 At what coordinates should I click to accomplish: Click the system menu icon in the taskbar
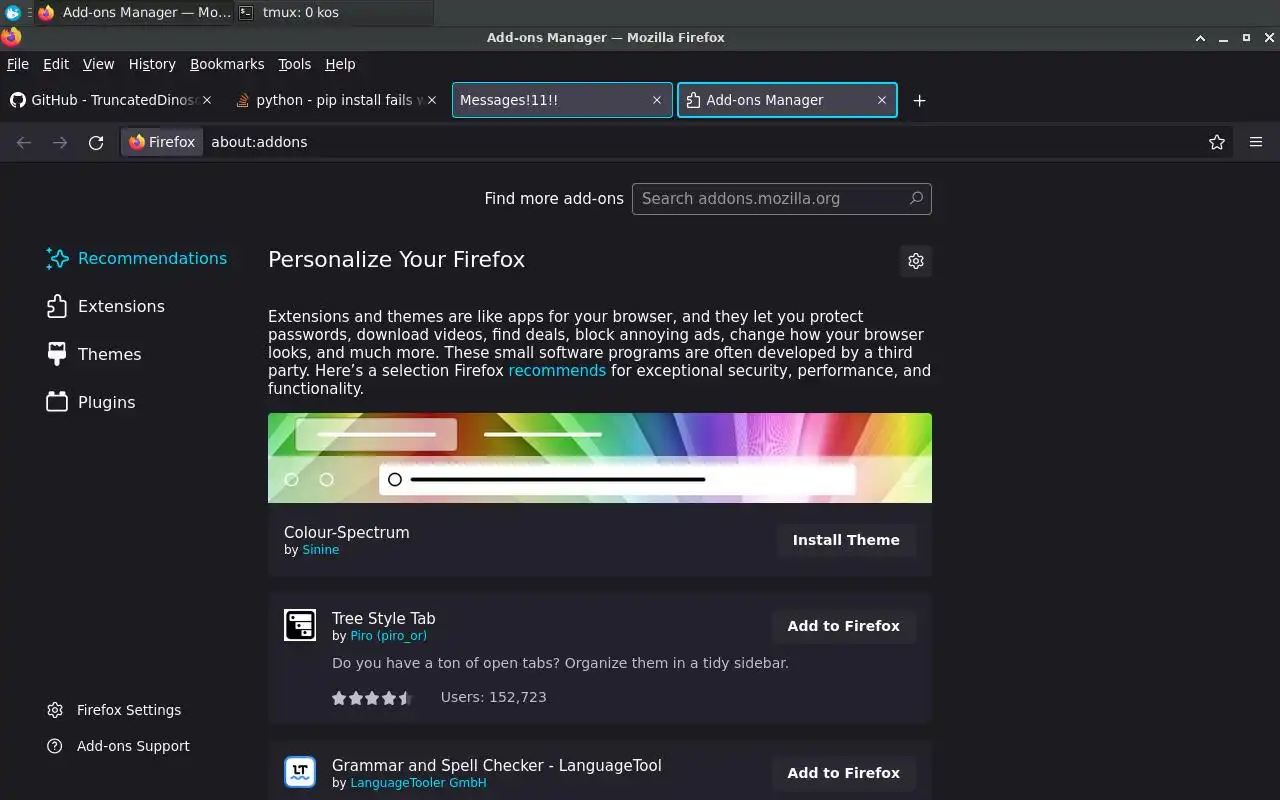click(x=13, y=13)
